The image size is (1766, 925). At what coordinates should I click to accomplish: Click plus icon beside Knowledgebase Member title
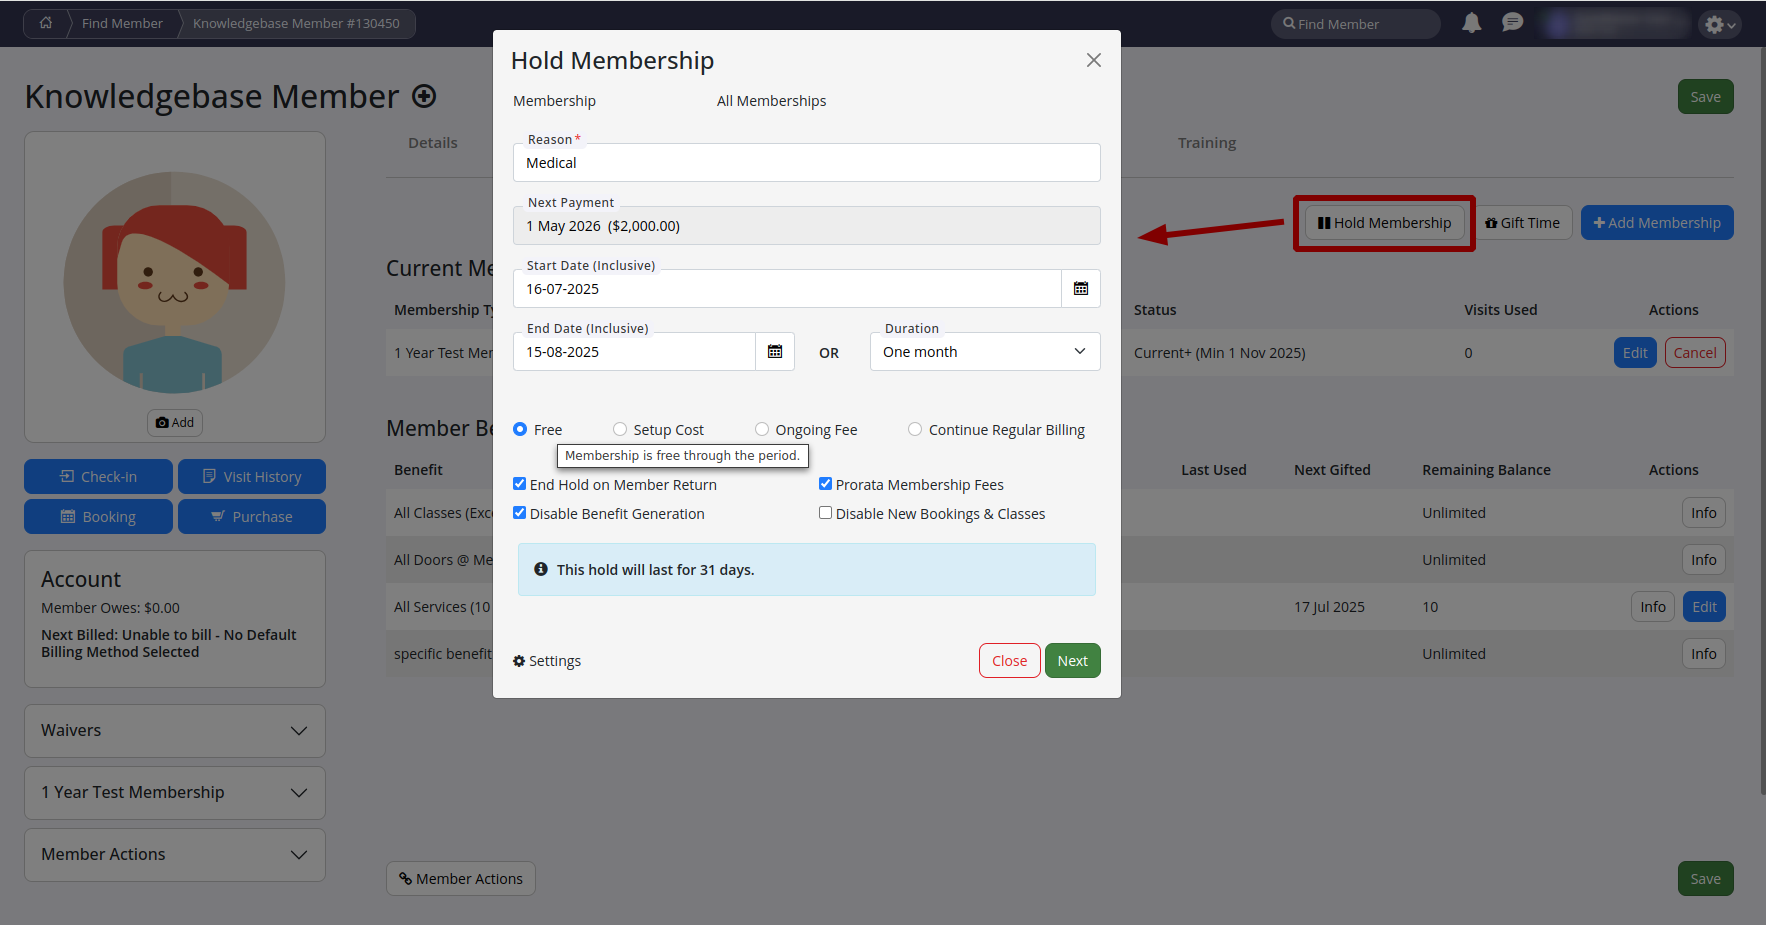(x=424, y=96)
